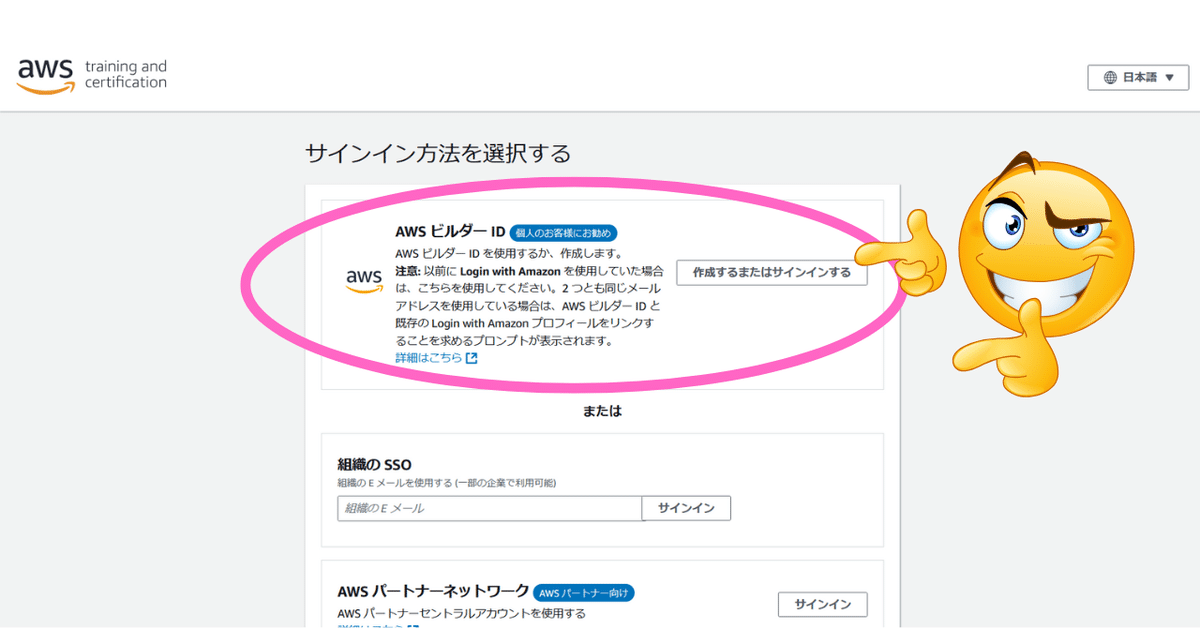Click the AWS パートナーネットワーク heading

pyautogui.click(x=433, y=592)
